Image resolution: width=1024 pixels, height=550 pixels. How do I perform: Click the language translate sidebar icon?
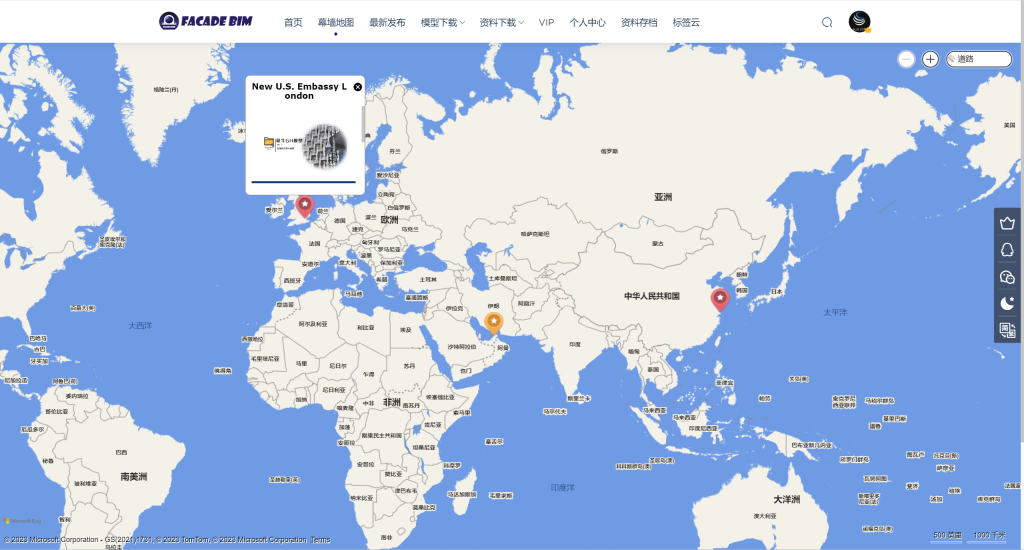point(1007,331)
